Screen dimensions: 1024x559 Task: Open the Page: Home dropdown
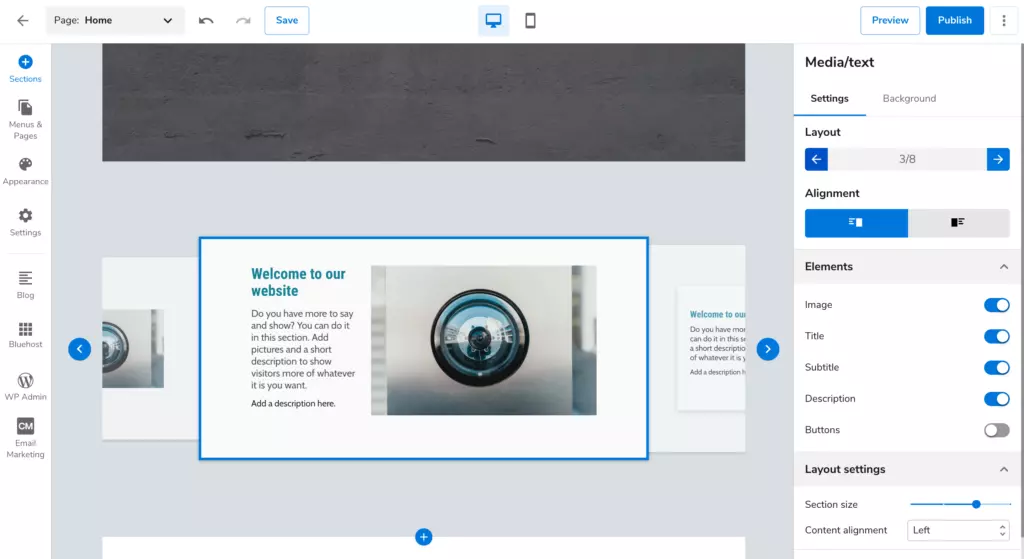tap(115, 20)
